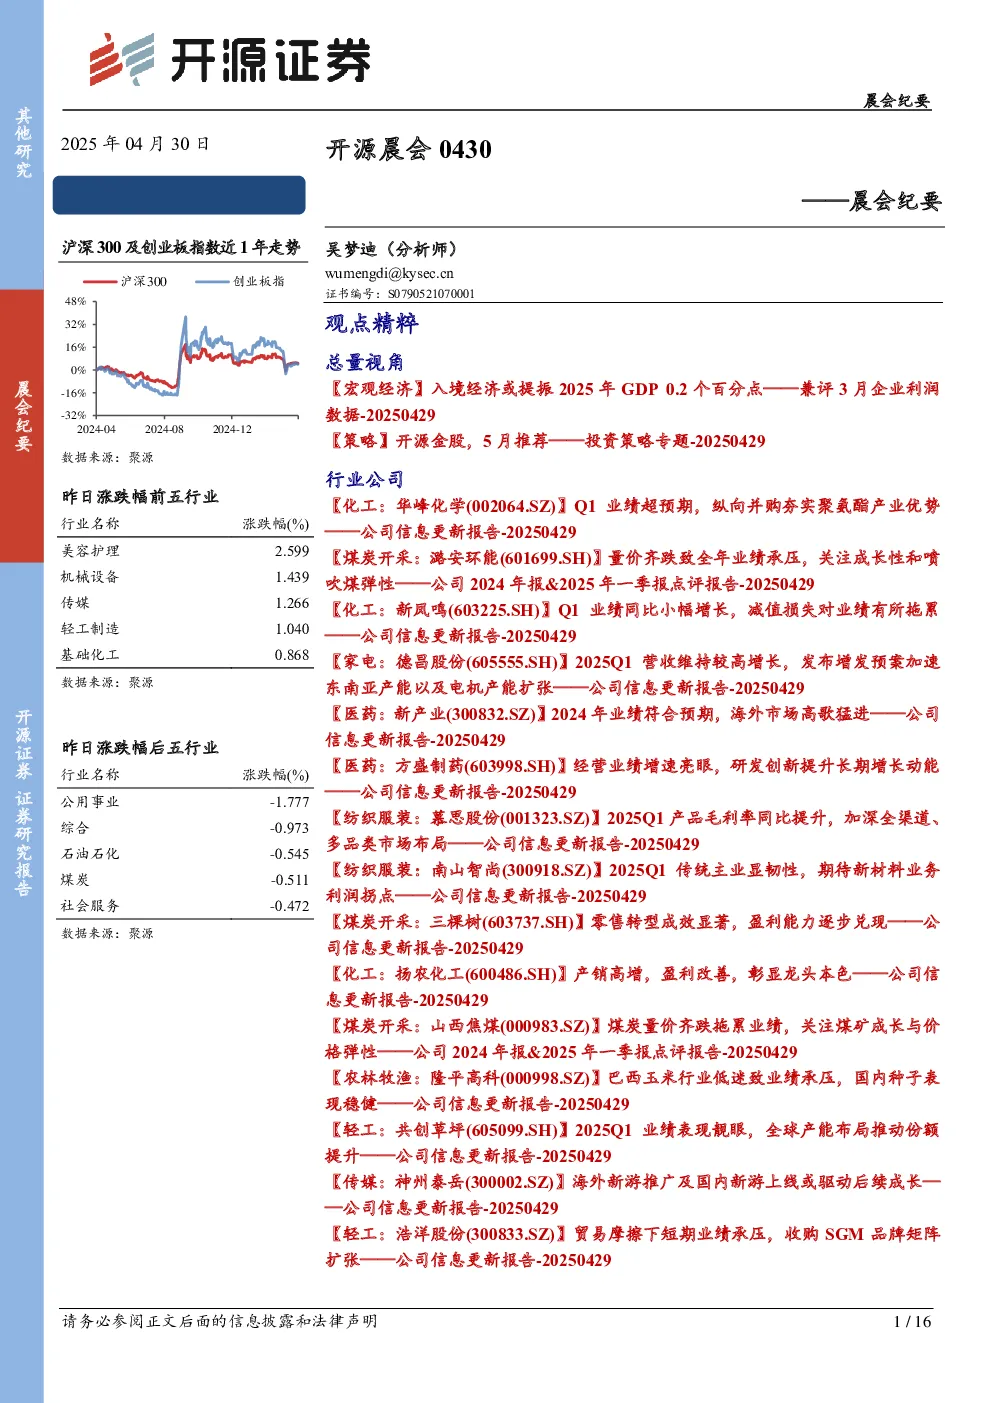Open the 山西焦煤(000983.SZ) report link
Screen dimensions: 992x1403
632,1039
